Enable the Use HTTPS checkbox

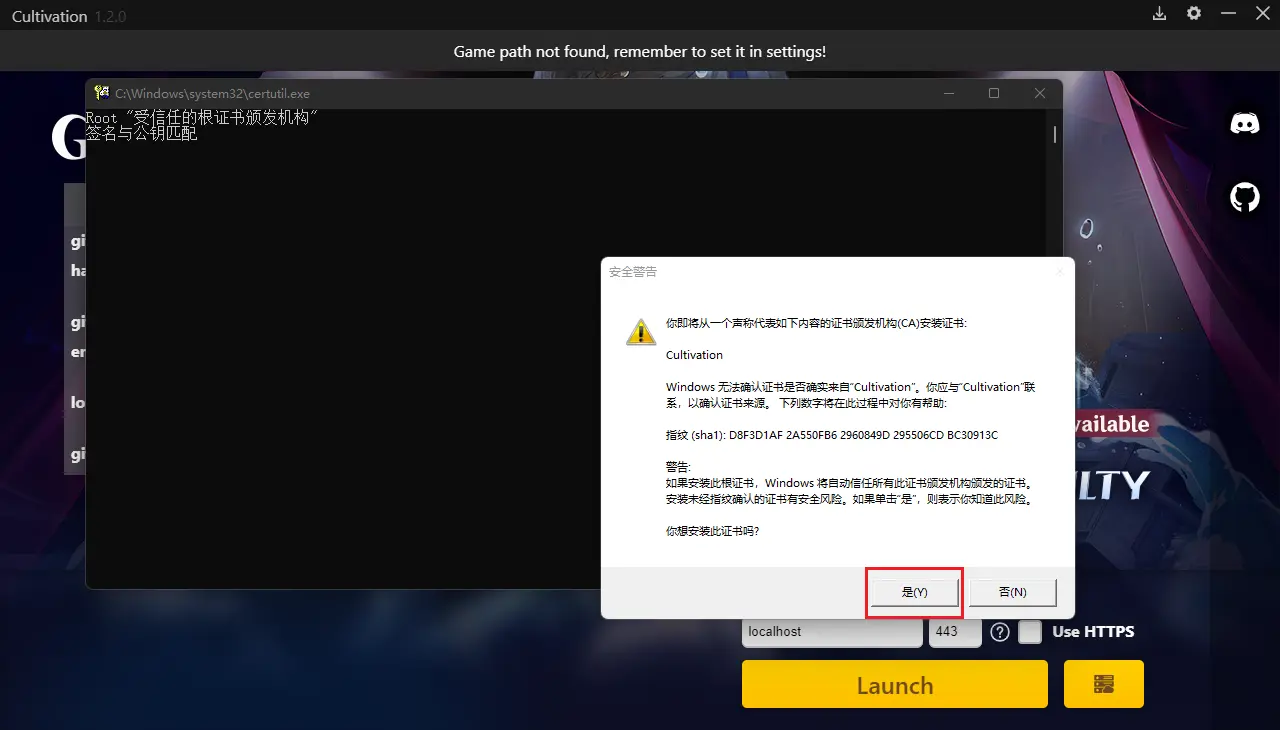[1029, 631]
